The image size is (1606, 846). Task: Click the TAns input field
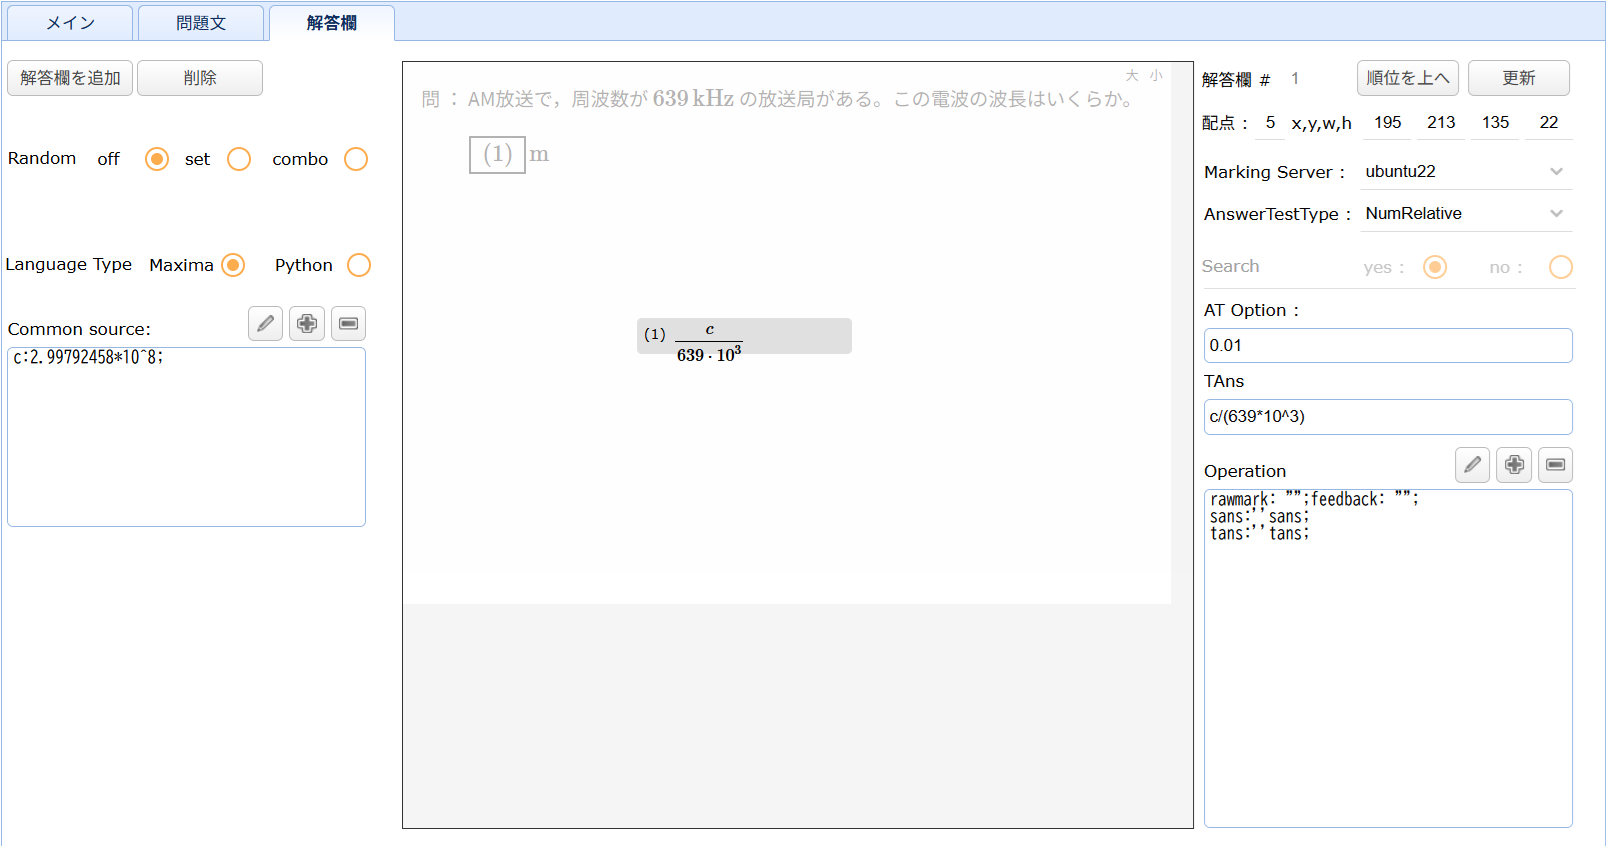coord(1387,417)
